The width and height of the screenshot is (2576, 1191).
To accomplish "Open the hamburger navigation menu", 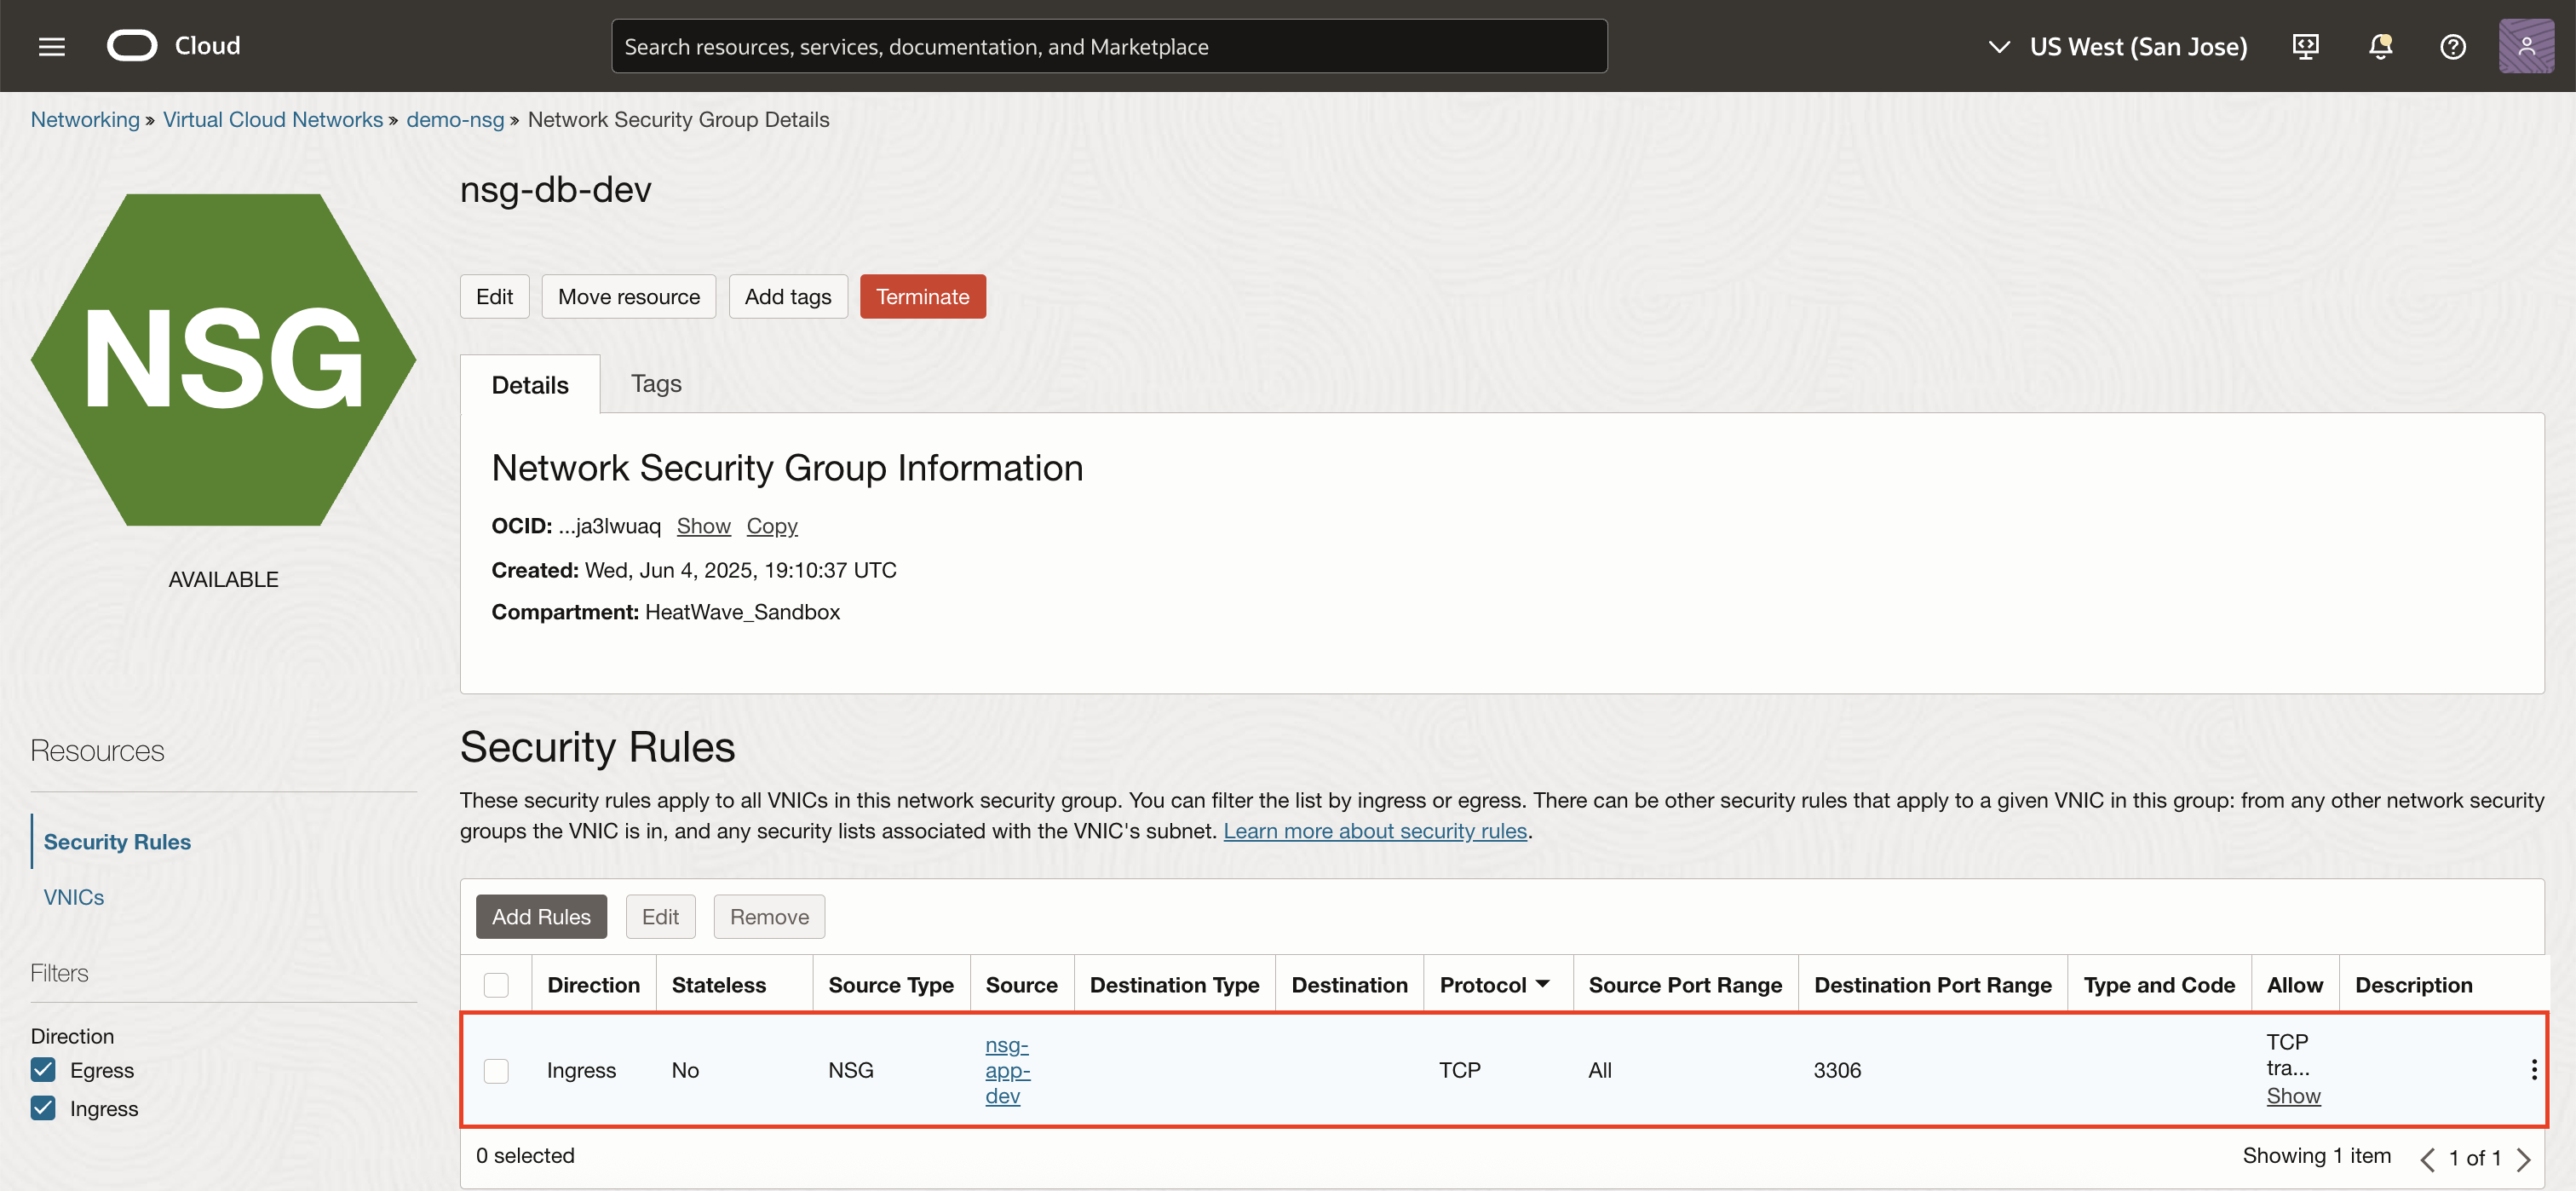I will pos(52,46).
